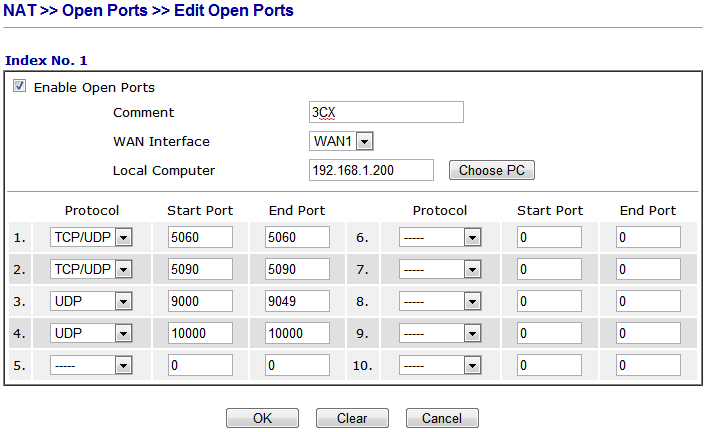This screenshot has width=705, height=432.
Task: Open row 2 protocol dropdown
Action: point(91,269)
